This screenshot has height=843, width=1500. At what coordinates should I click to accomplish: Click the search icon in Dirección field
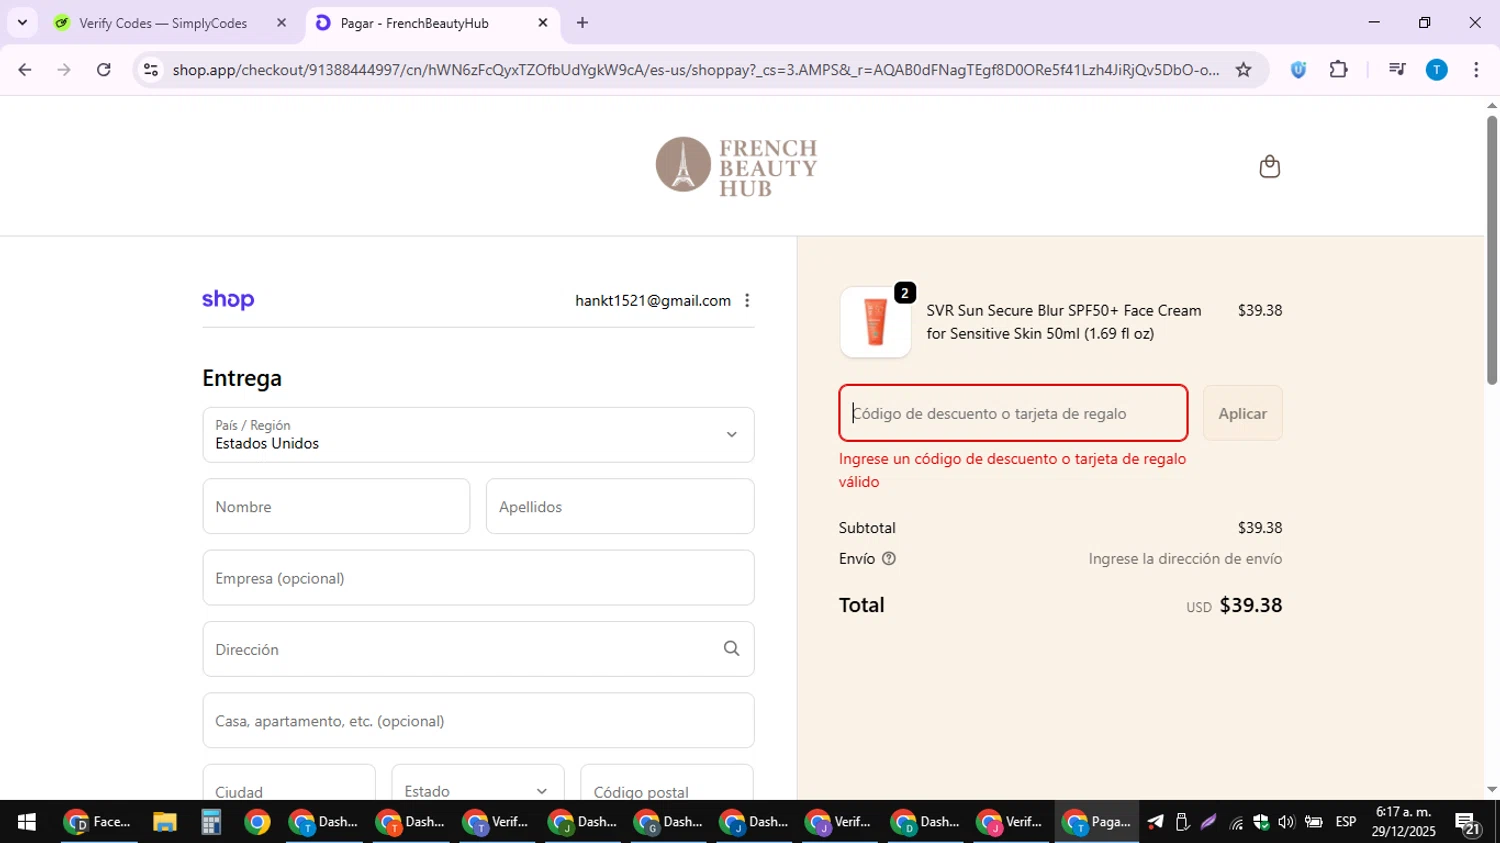731,649
